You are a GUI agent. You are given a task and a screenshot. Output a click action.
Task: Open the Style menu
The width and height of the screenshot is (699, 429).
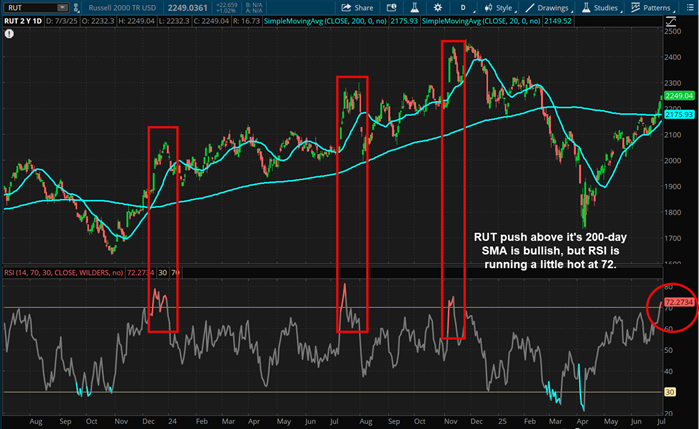(x=500, y=8)
